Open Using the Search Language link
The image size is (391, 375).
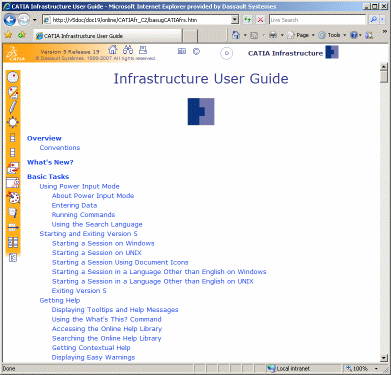point(97,224)
